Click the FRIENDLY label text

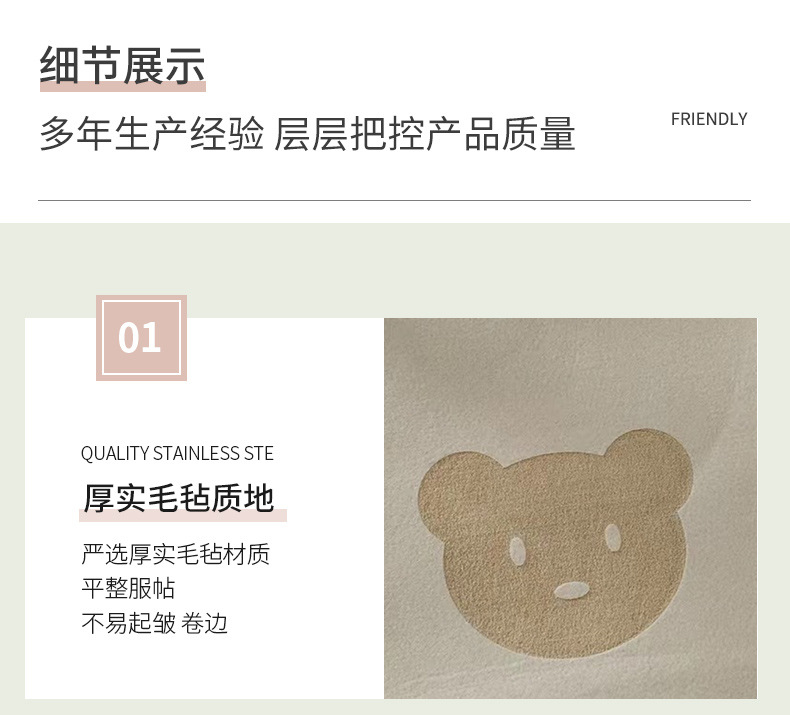(x=709, y=119)
